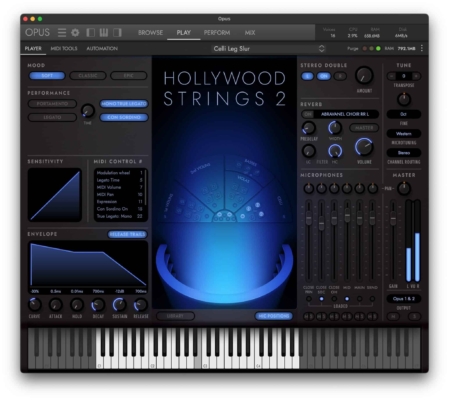Click the Master Gain fader
This screenshot has height=400, width=449.
click(x=393, y=219)
